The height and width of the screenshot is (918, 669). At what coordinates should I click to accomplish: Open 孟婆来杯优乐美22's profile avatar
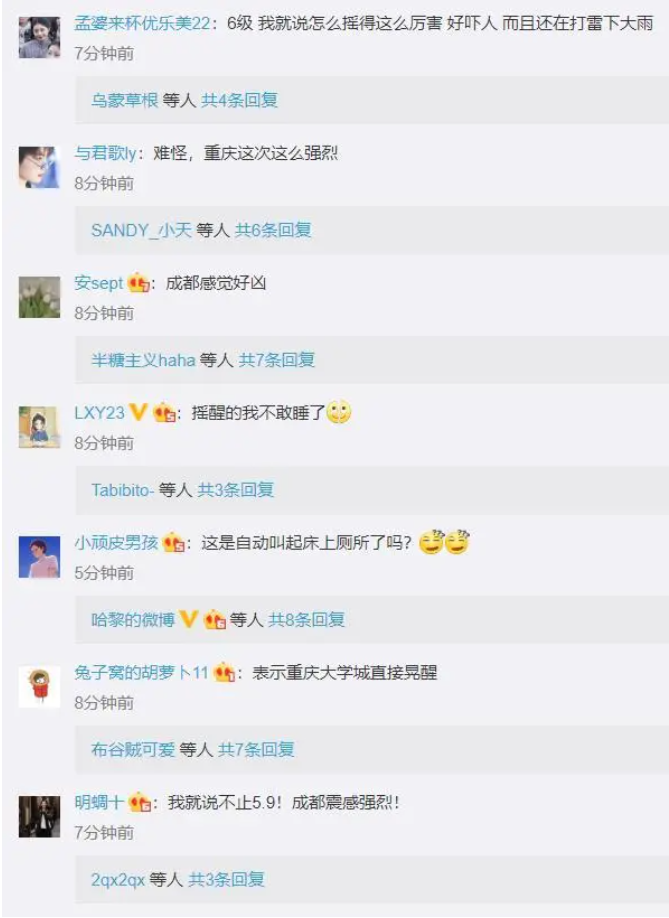[x=39, y=37]
